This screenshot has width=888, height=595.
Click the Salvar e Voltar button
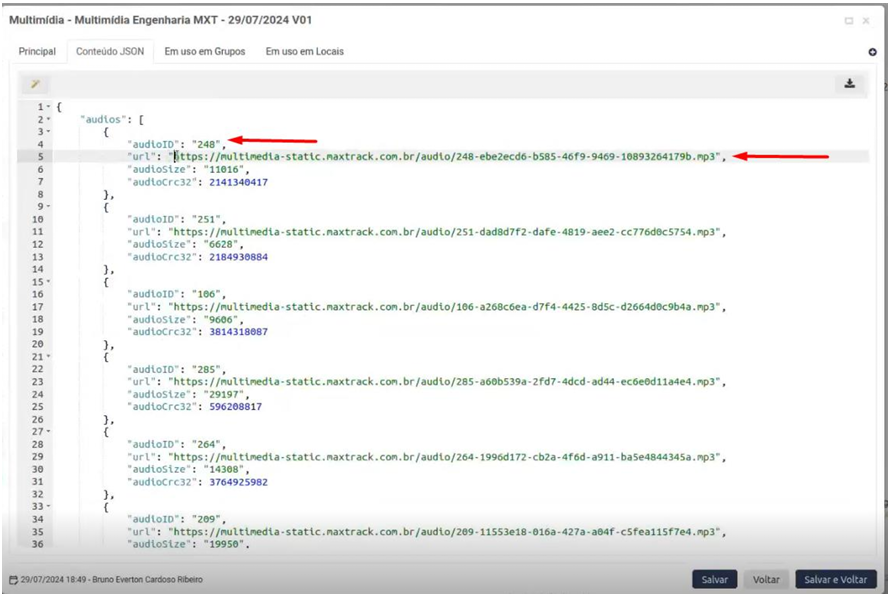(835, 579)
